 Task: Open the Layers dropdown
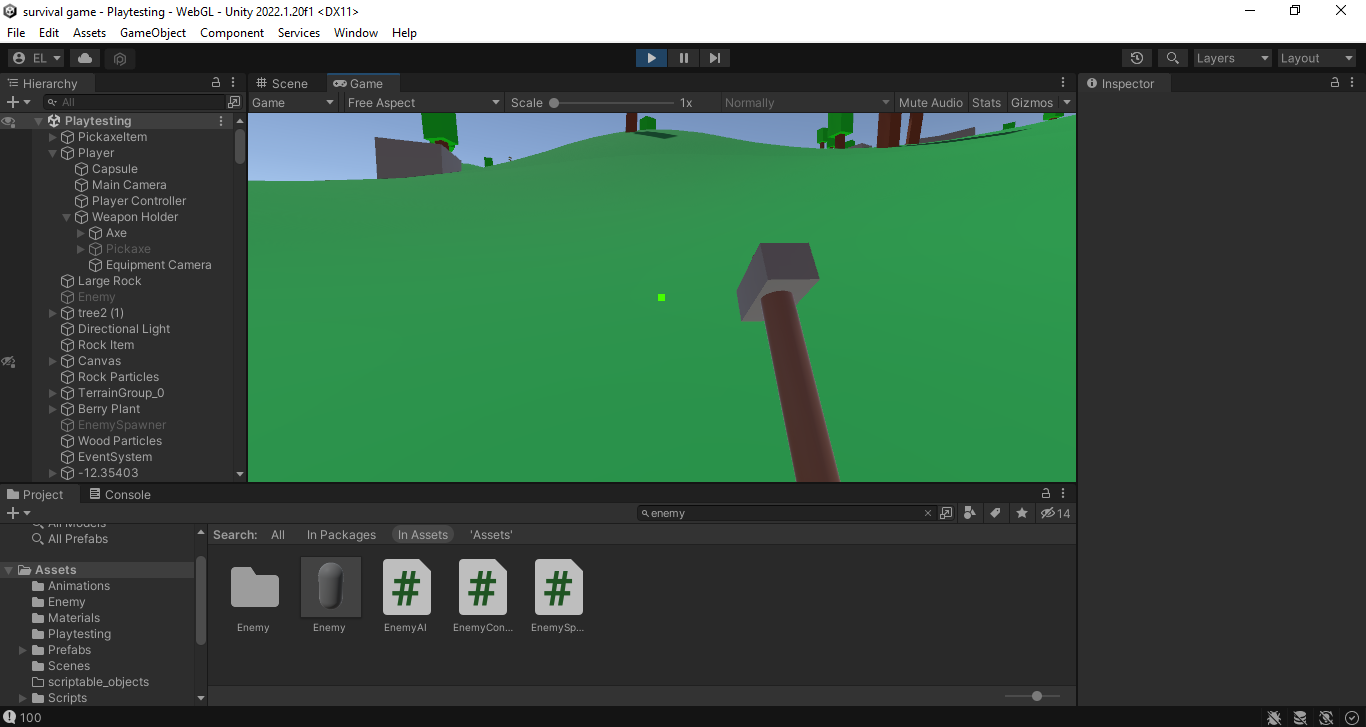click(1232, 57)
